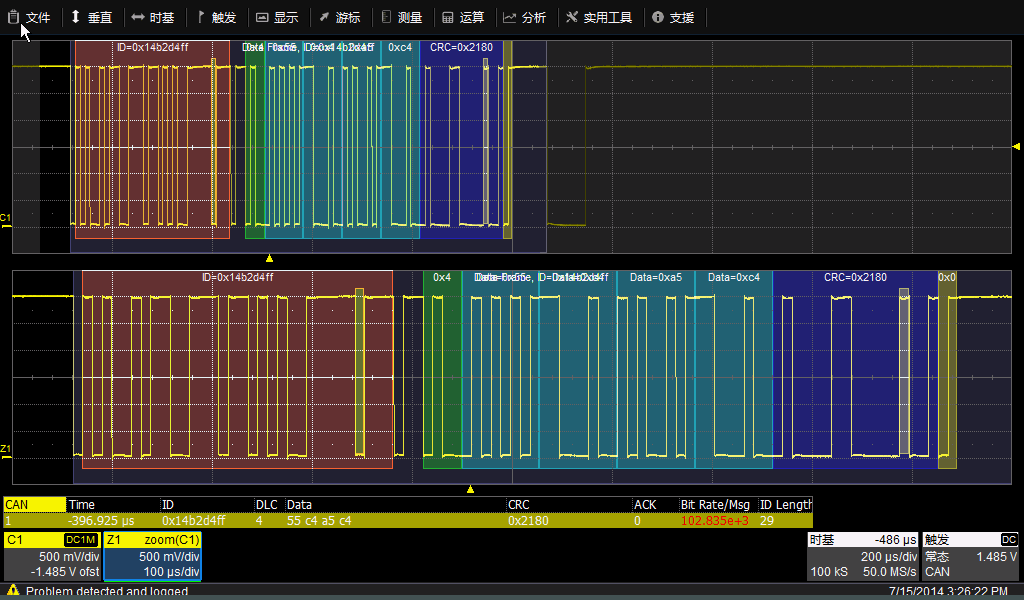Click the horizontal arrows icon beside 时基

(x=137, y=18)
